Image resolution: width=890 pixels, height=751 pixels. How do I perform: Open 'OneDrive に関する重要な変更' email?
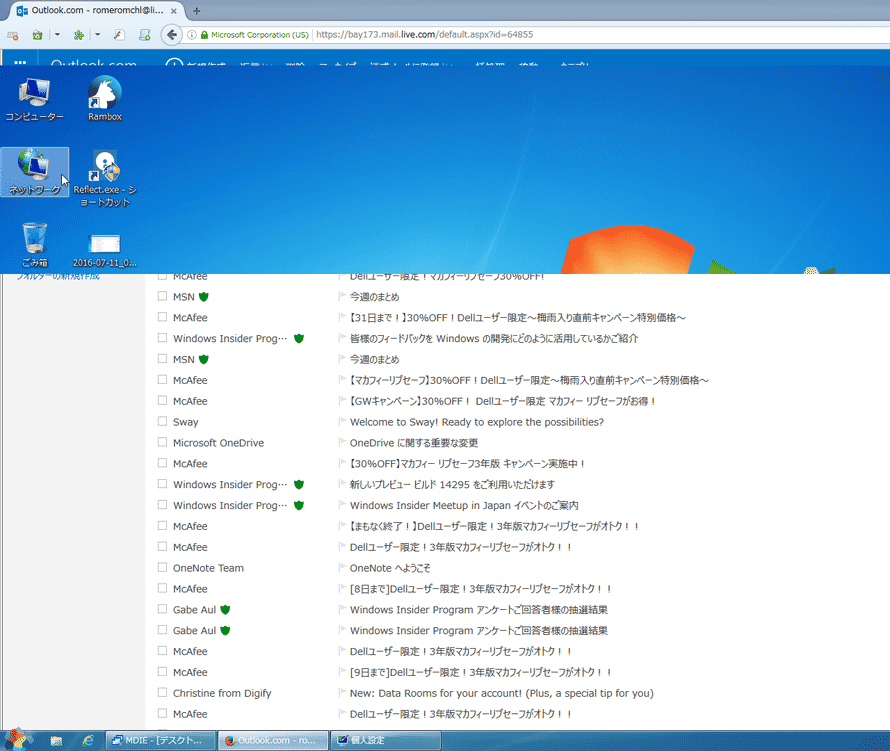(x=414, y=443)
